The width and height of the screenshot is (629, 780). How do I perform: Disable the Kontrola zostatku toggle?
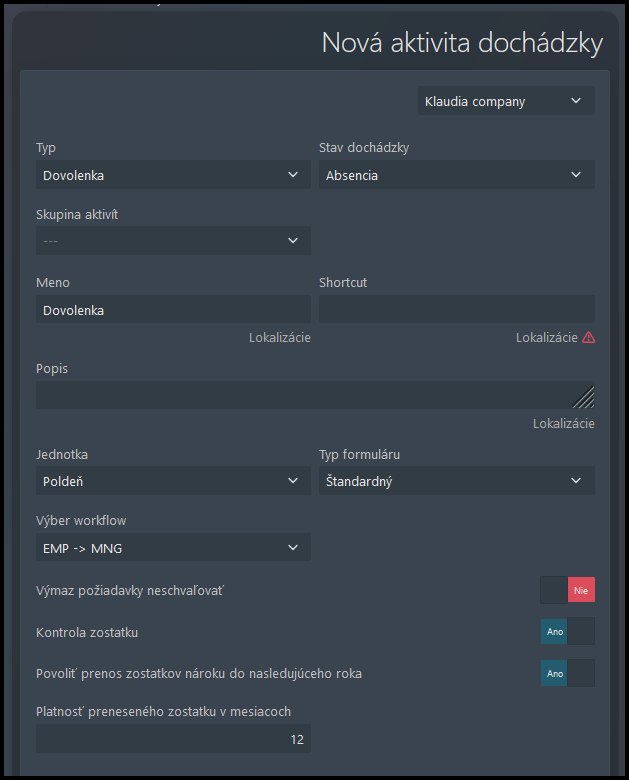567,631
